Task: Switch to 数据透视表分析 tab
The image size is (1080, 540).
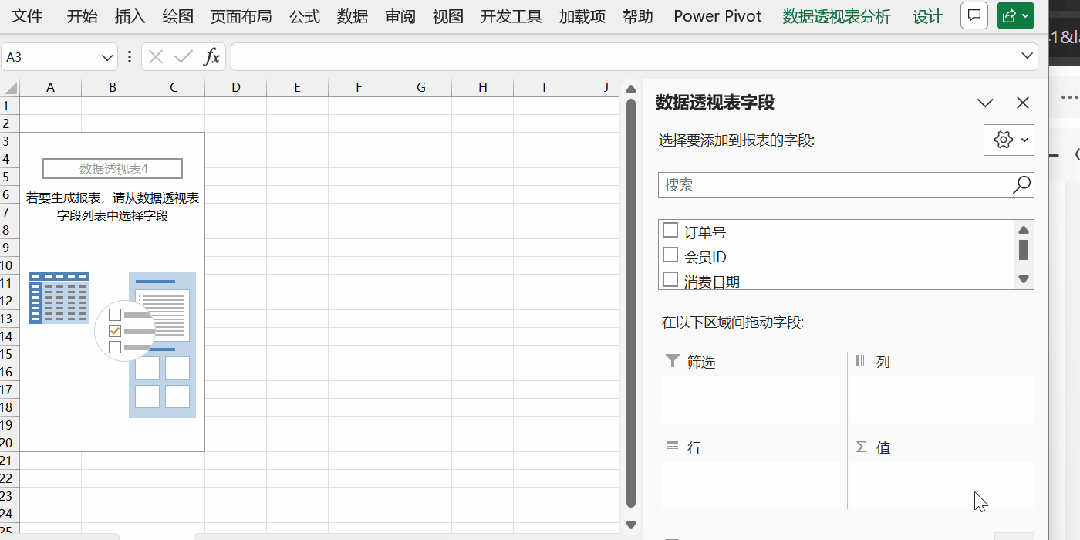Action: 836,17
